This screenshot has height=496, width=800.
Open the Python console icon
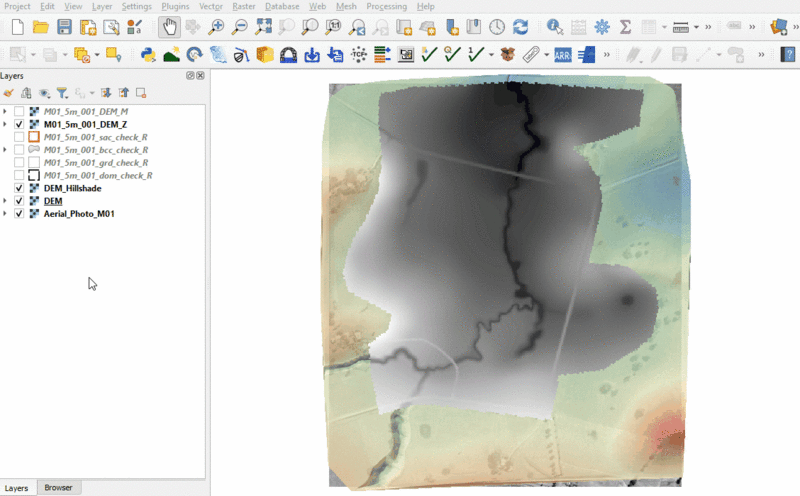pos(149,54)
